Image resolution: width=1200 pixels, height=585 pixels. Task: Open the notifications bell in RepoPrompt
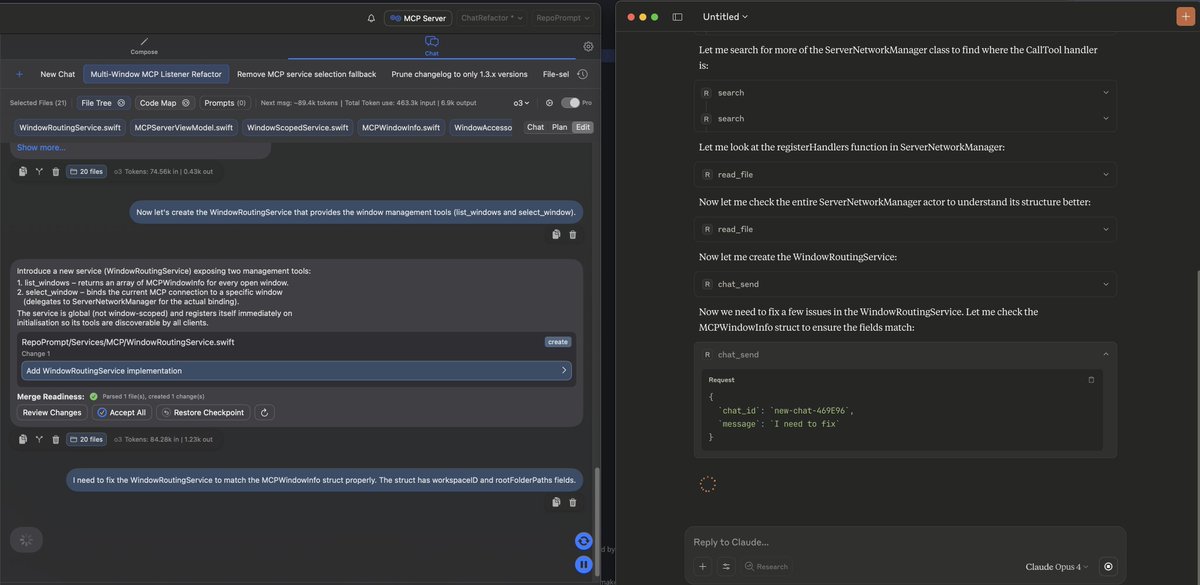371,18
